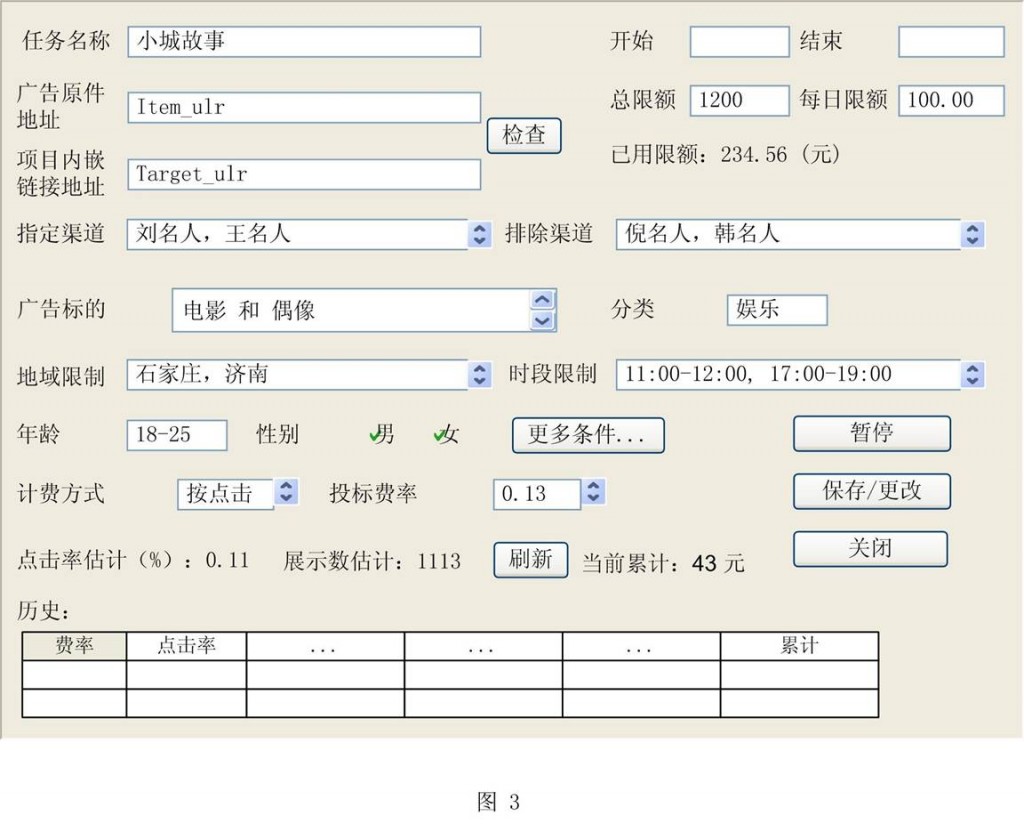1024x824 pixels.
Task: Click the 展示数估计: 1113 text
Action: 372,561
